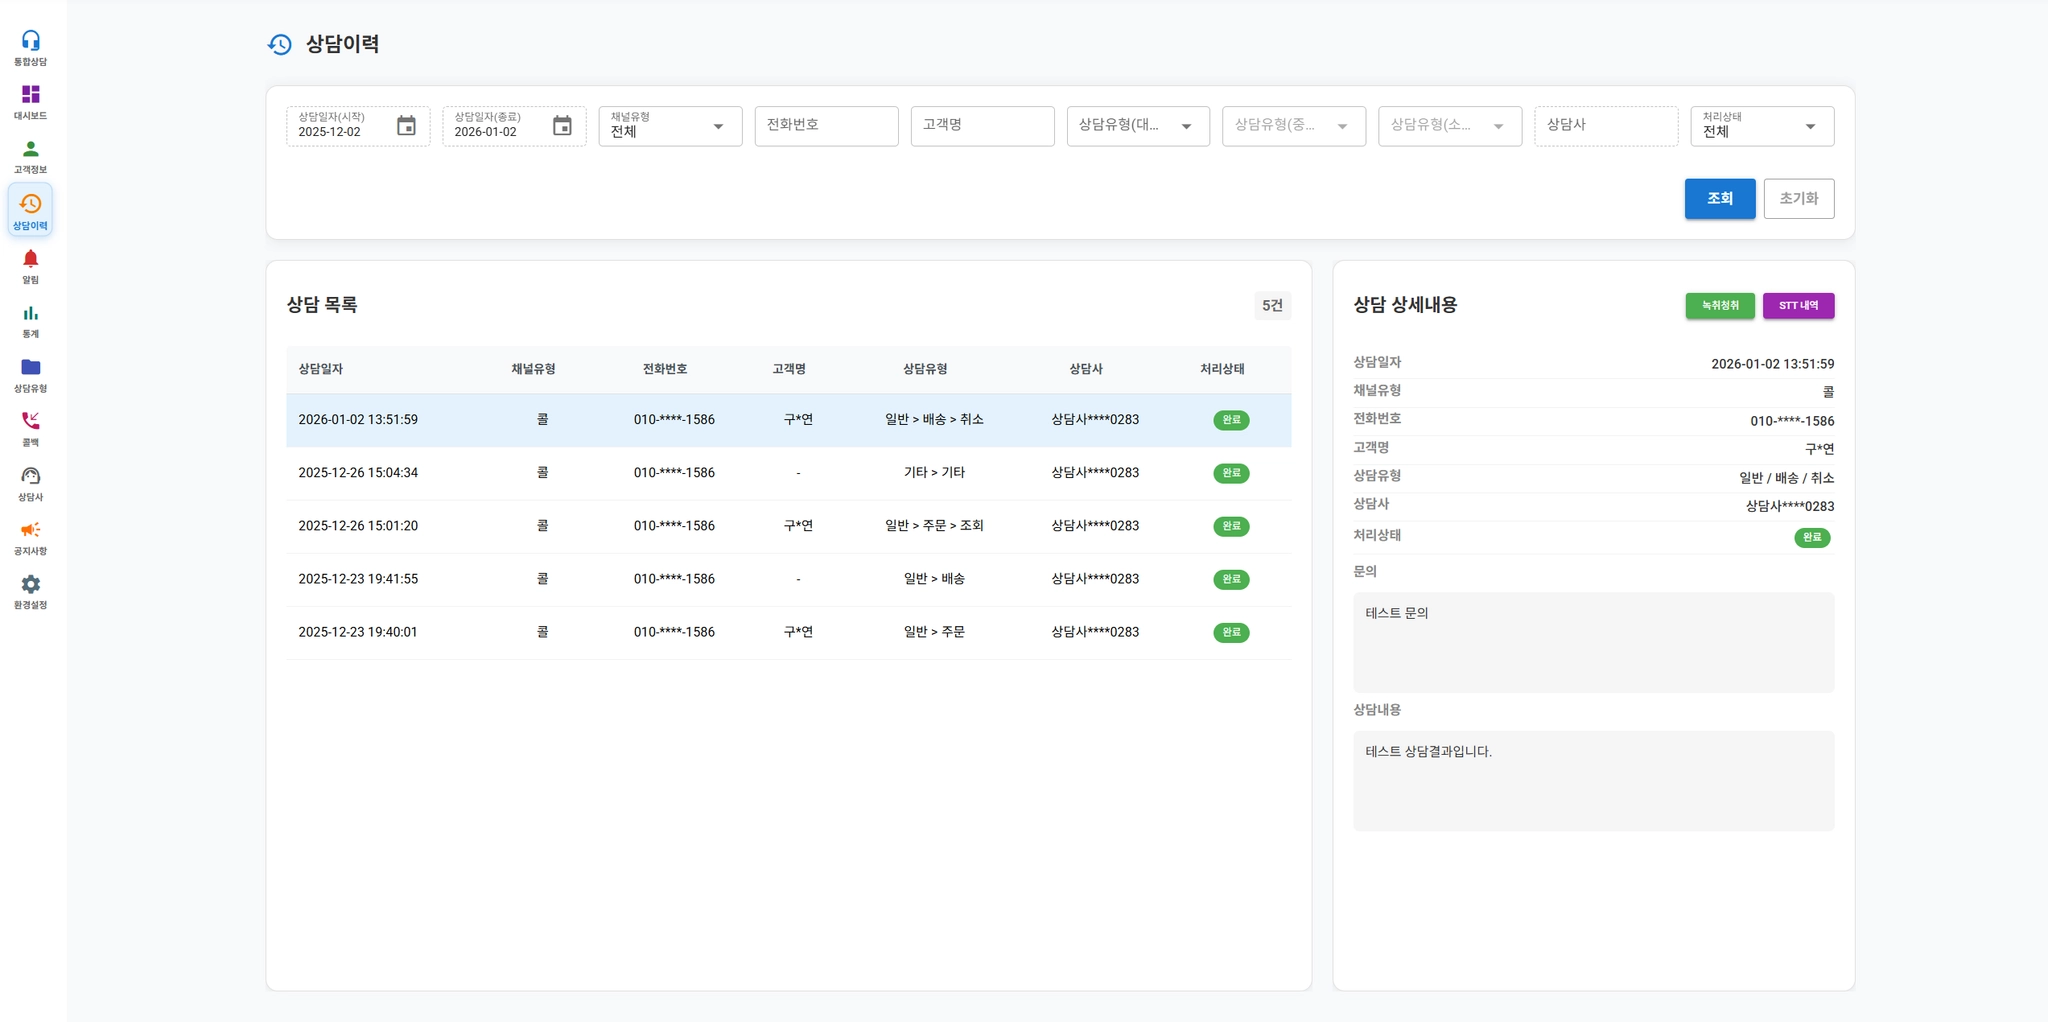Open 상담사 agent icon
Screen dimensions: 2048x1022
coord(30,483)
